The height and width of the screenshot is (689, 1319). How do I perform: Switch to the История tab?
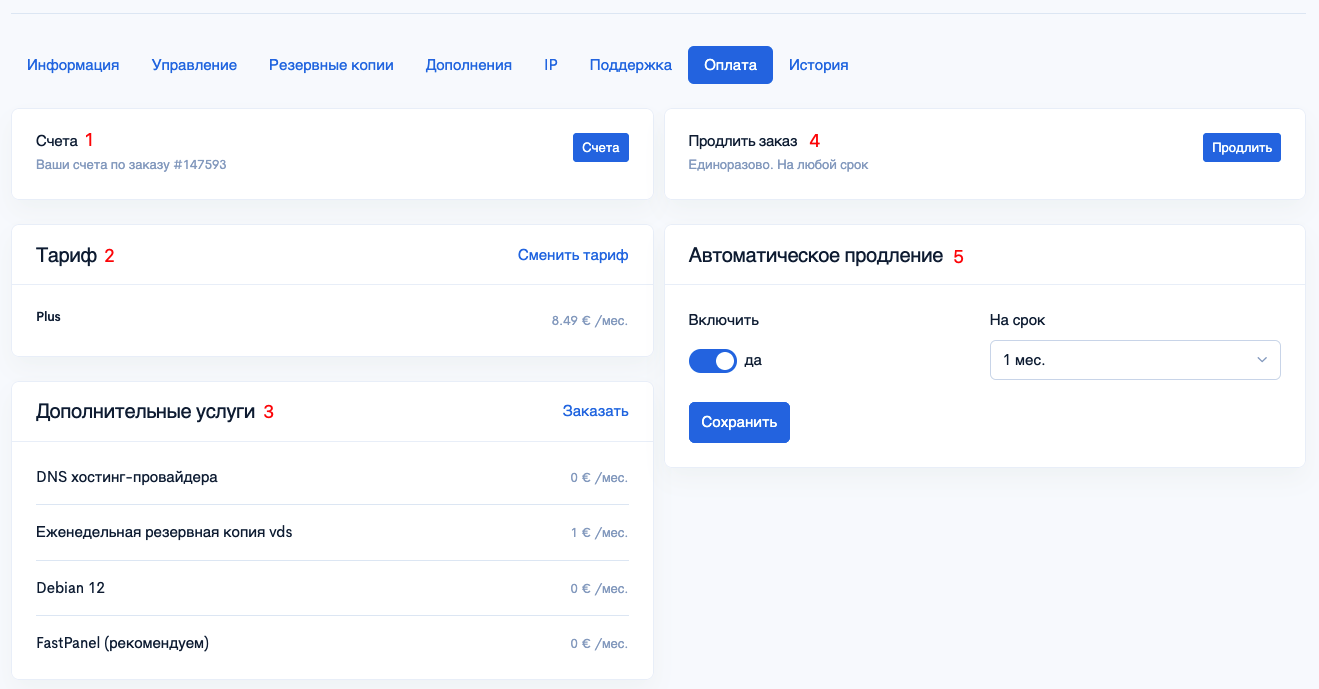pos(818,65)
